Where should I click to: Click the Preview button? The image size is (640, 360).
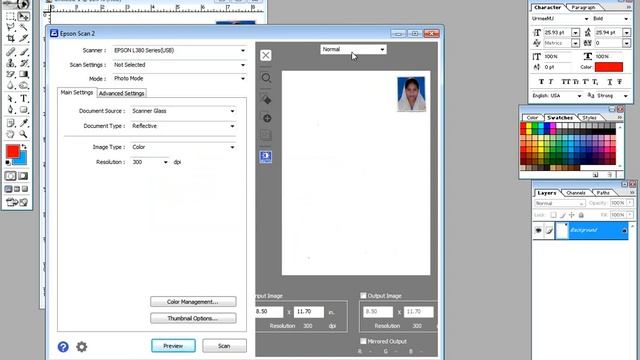coord(173,346)
